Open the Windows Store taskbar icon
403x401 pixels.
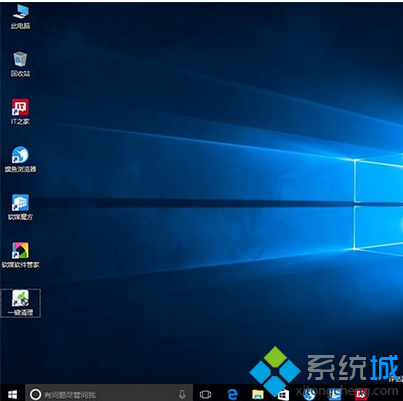(283, 395)
